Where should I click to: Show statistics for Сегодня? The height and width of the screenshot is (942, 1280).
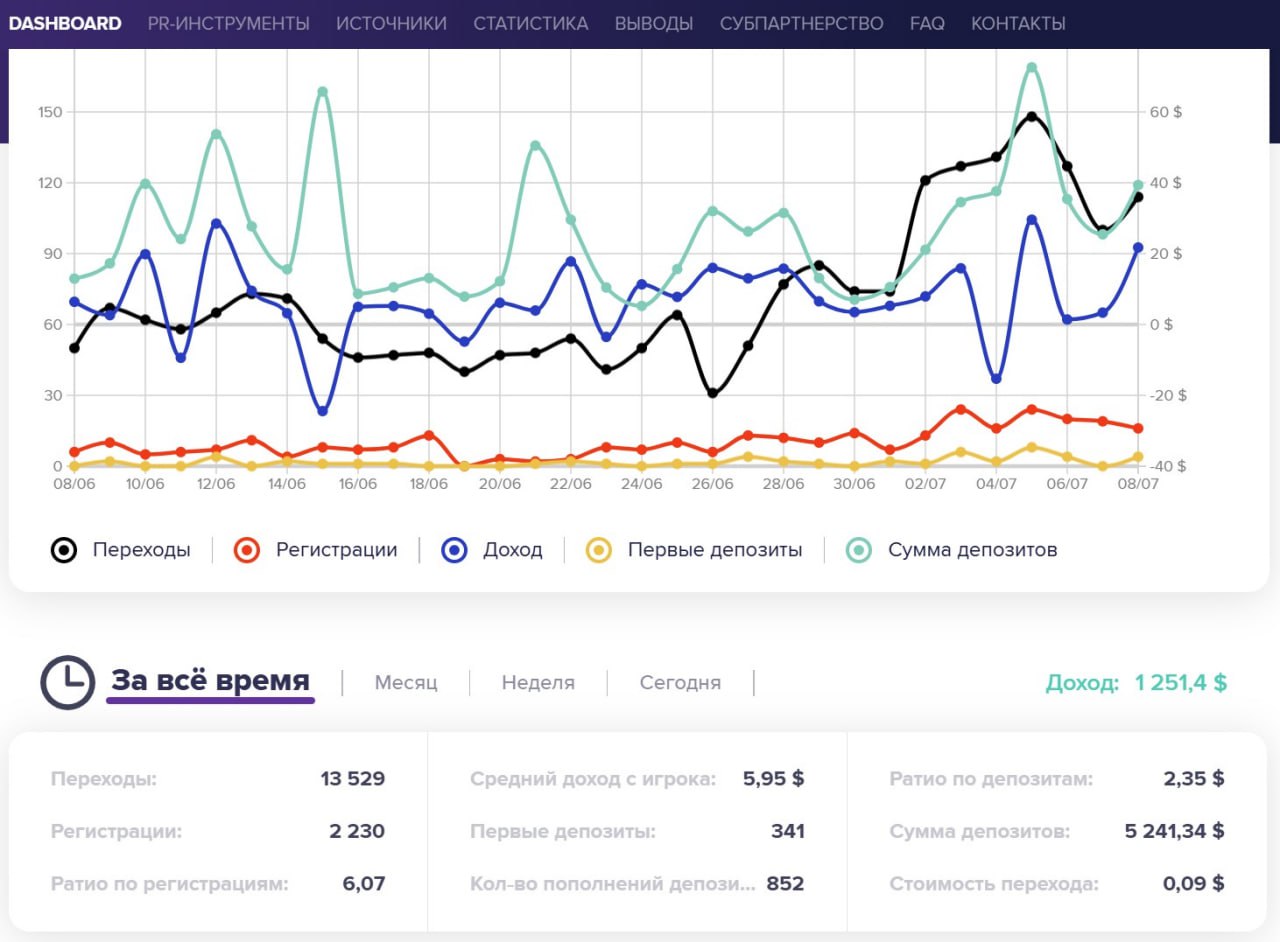tap(680, 683)
